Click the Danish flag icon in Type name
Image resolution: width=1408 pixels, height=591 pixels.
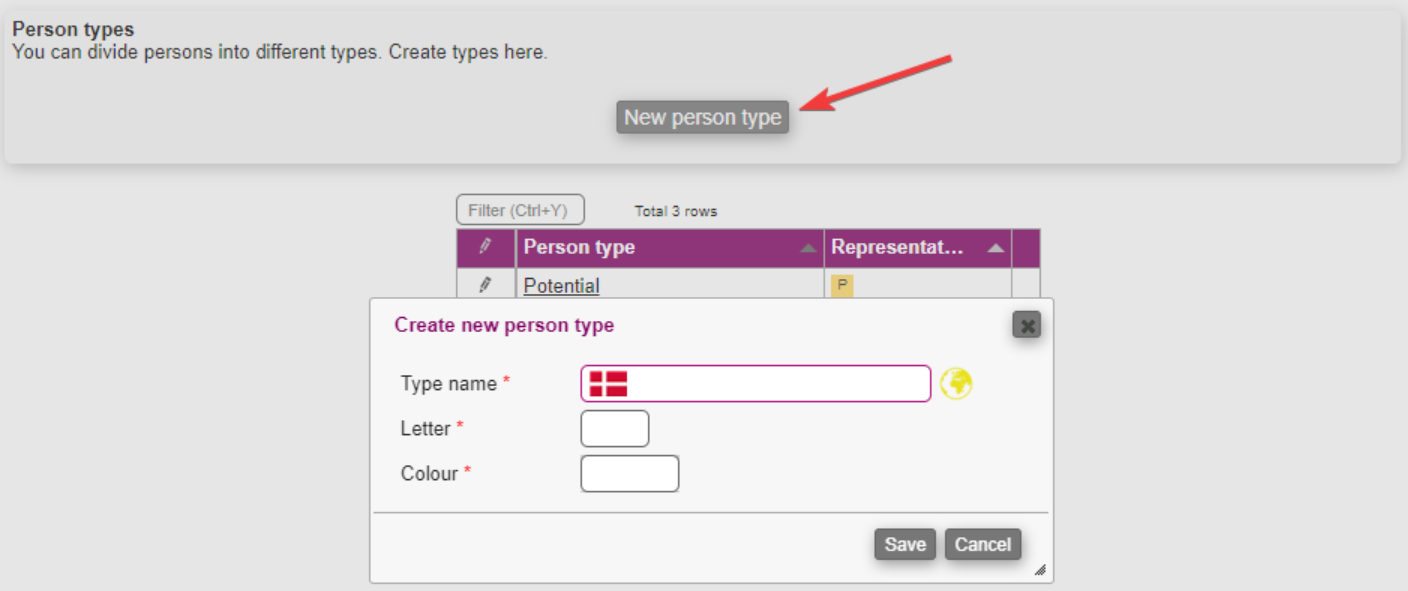click(x=608, y=384)
